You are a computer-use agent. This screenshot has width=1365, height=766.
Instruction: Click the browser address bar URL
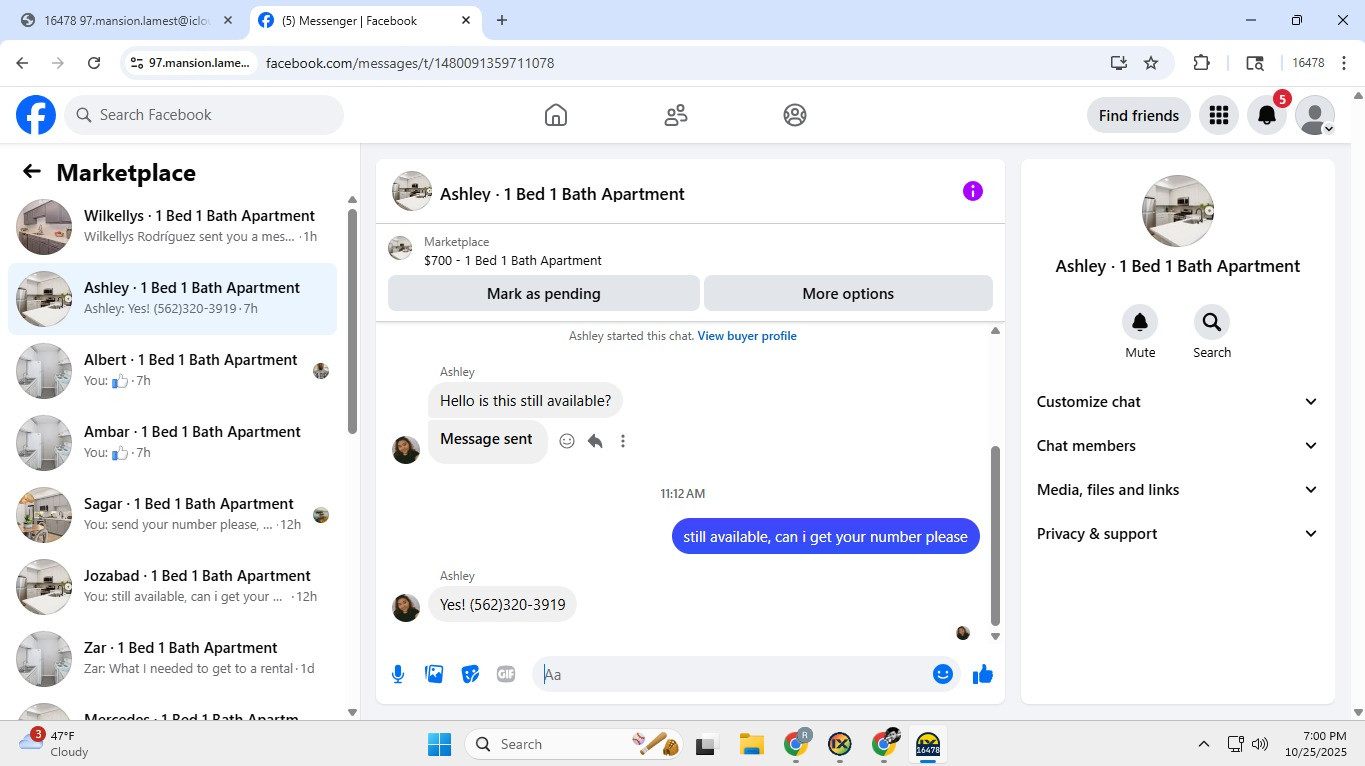tap(410, 63)
